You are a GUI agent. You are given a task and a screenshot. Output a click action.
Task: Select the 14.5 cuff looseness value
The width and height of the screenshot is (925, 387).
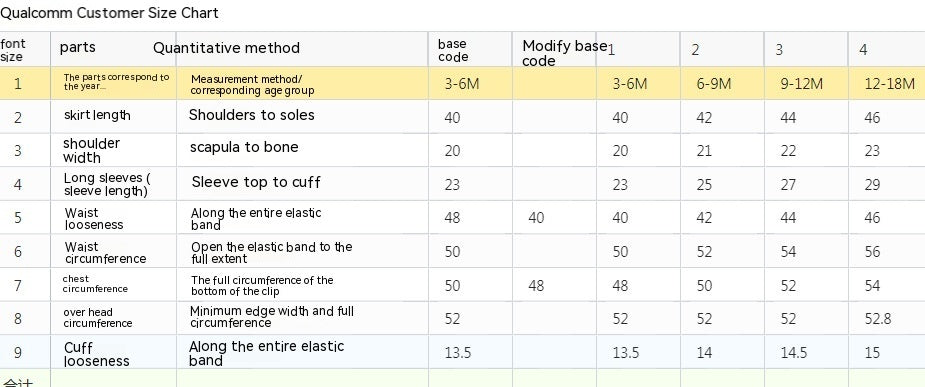pyautogui.click(x=806, y=352)
